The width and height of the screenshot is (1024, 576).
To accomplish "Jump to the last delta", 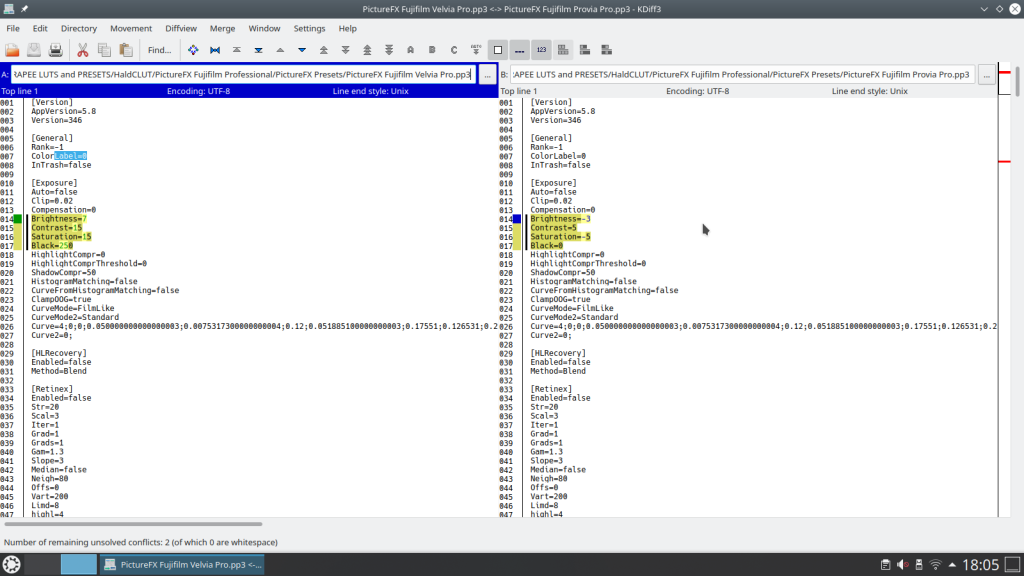I will click(x=259, y=50).
